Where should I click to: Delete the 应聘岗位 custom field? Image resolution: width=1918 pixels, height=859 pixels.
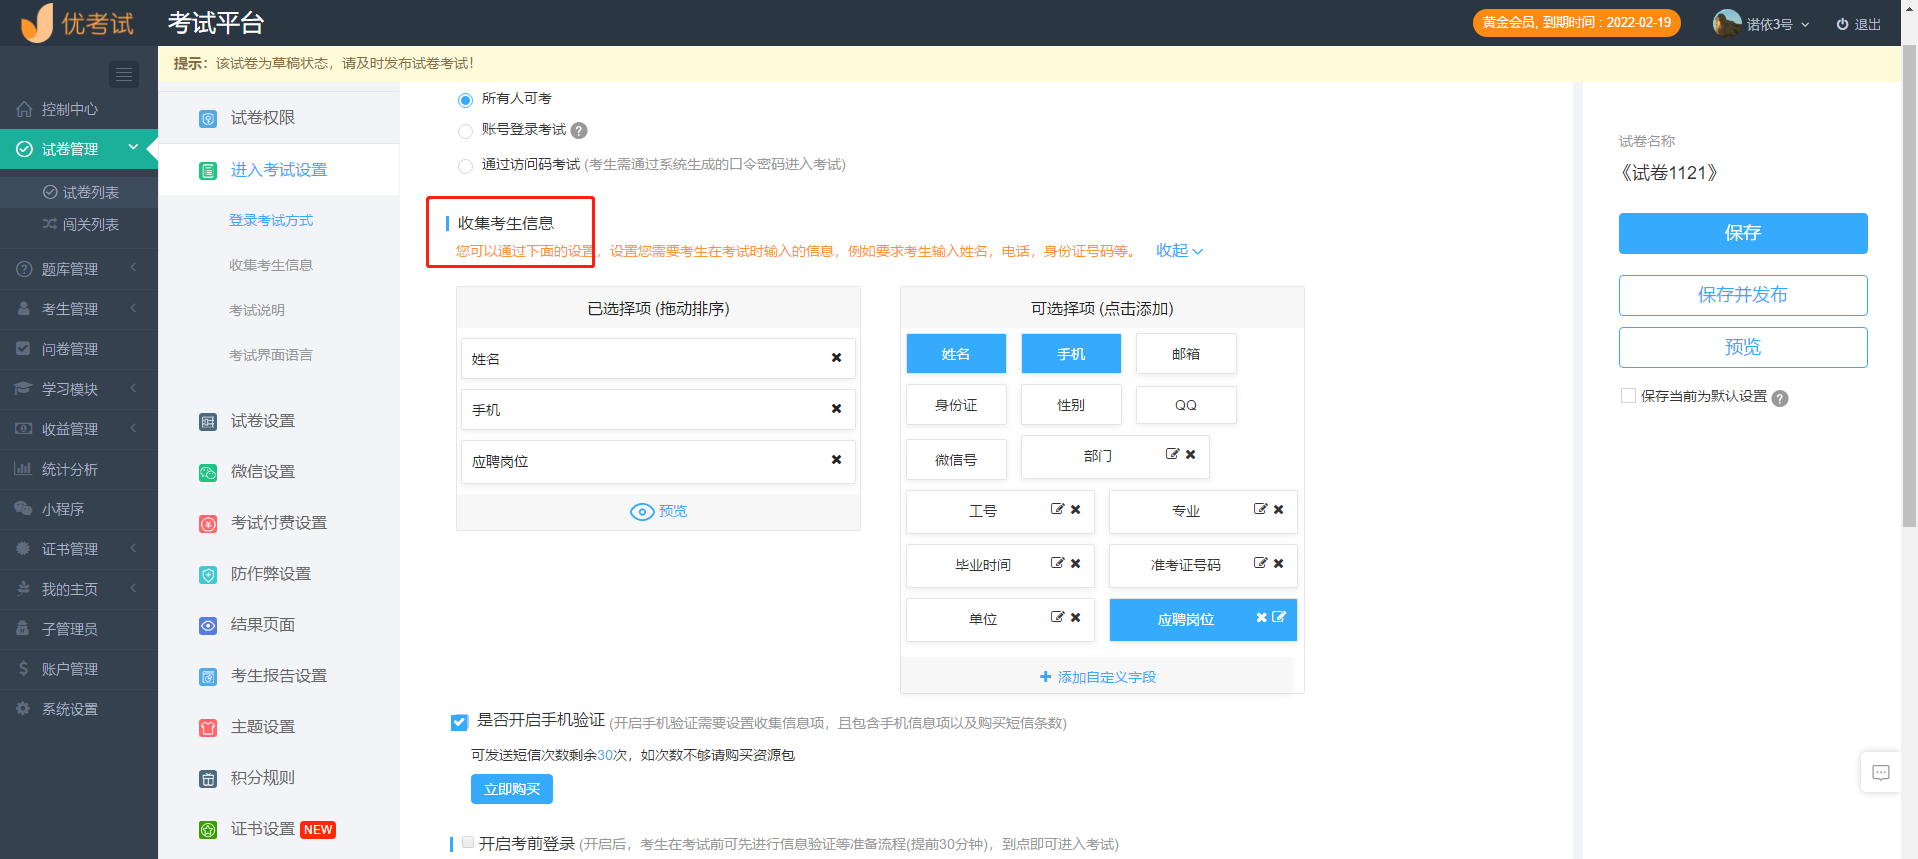[x=1262, y=617]
